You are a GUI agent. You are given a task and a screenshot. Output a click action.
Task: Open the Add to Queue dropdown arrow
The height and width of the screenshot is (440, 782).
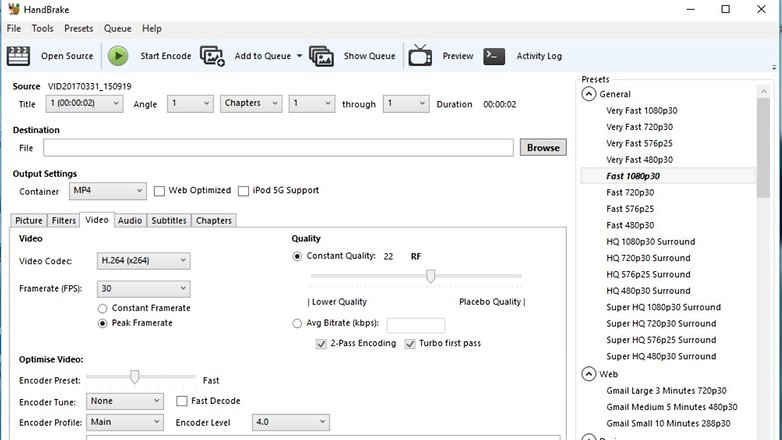point(299,56)
